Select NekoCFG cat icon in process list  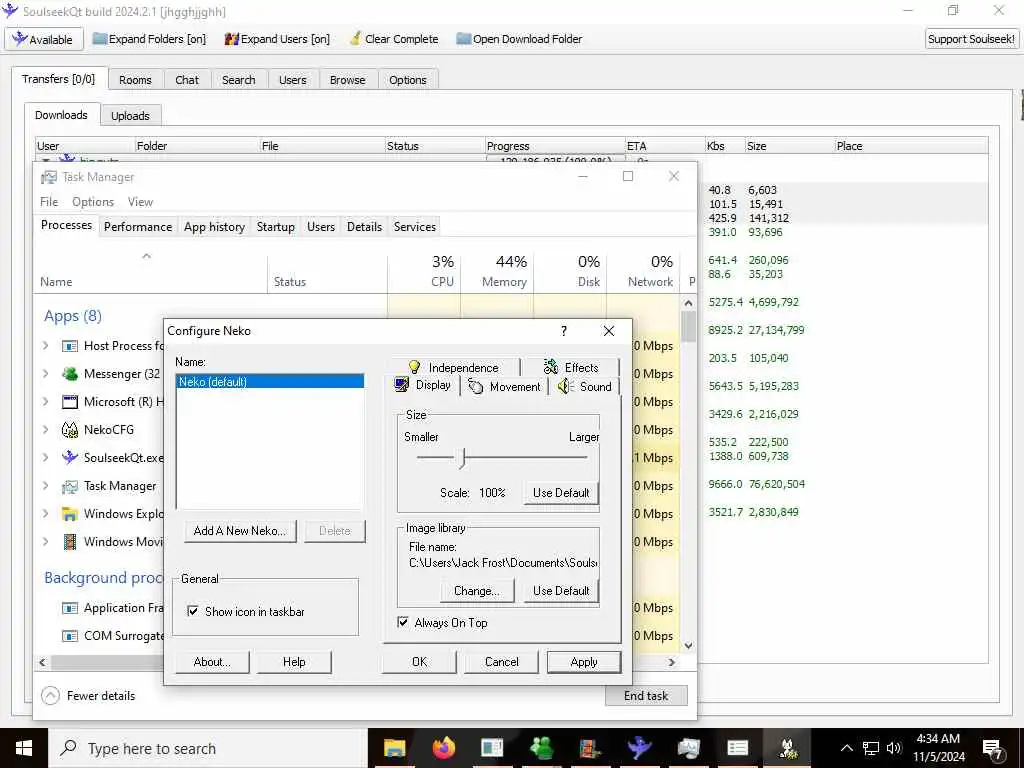pos(70,430)
